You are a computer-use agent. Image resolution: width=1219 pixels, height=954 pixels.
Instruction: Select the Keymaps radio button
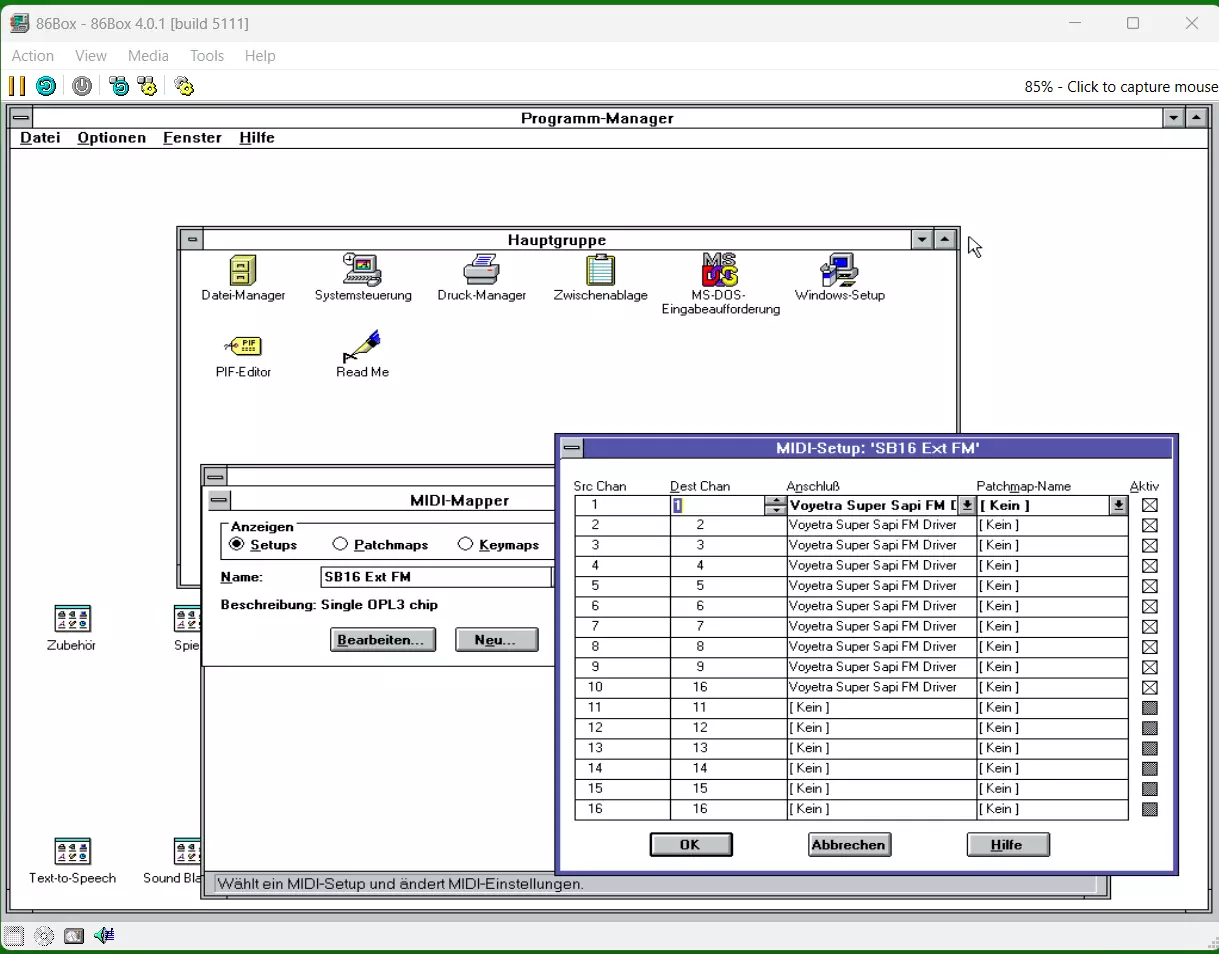point(465,544)
